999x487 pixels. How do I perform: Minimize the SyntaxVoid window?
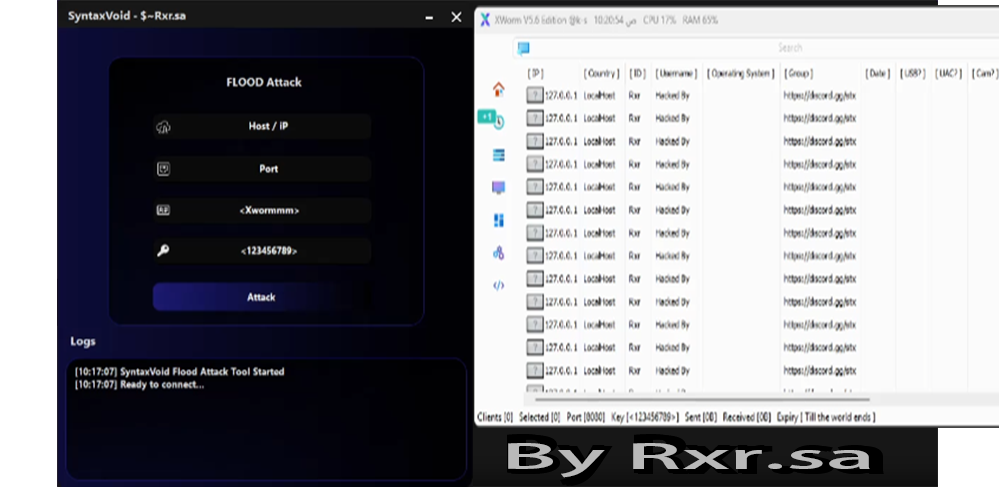(429, 17)
